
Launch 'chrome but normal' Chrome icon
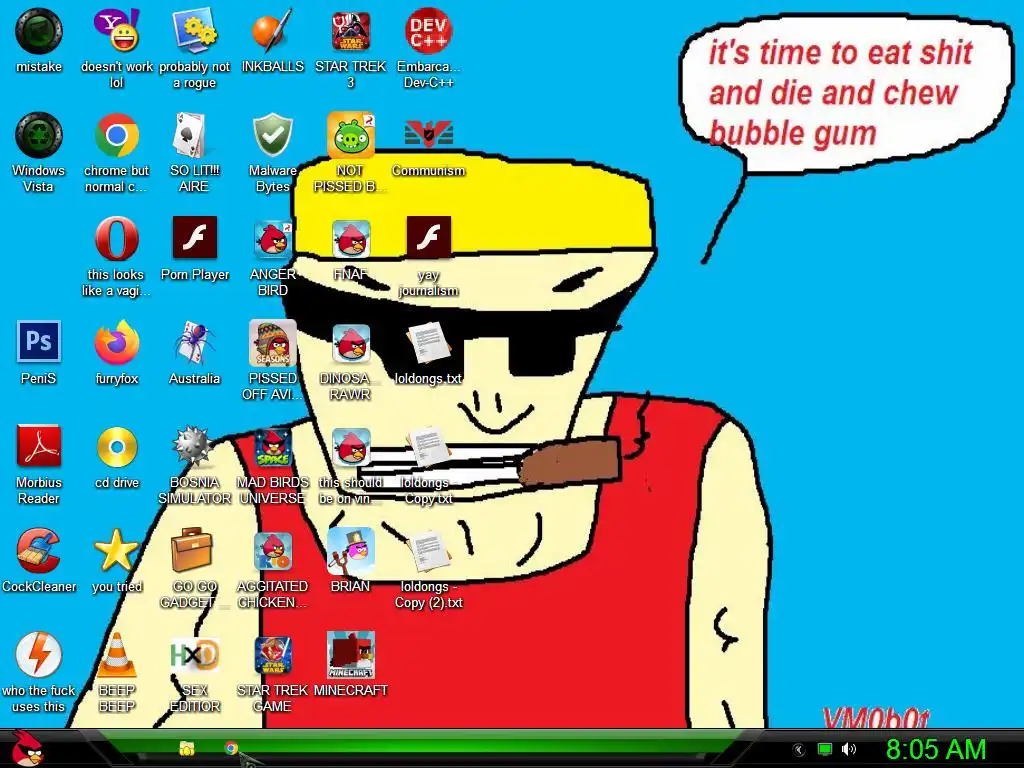116,135
